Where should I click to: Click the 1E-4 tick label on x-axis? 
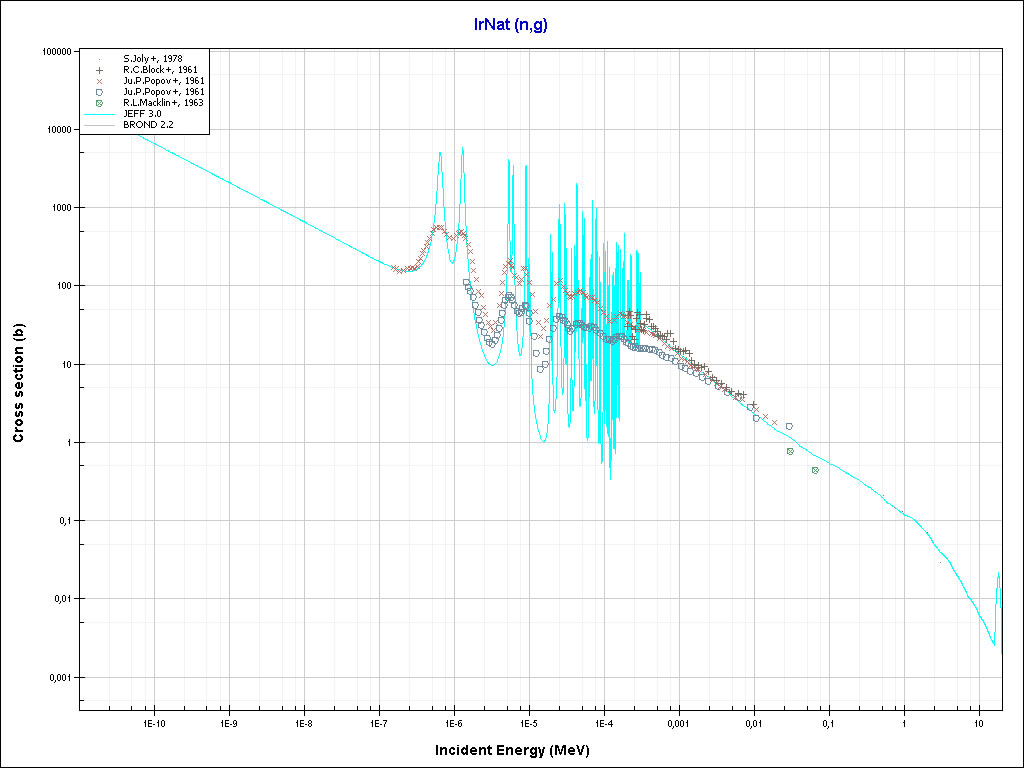(x=603, y=722)
